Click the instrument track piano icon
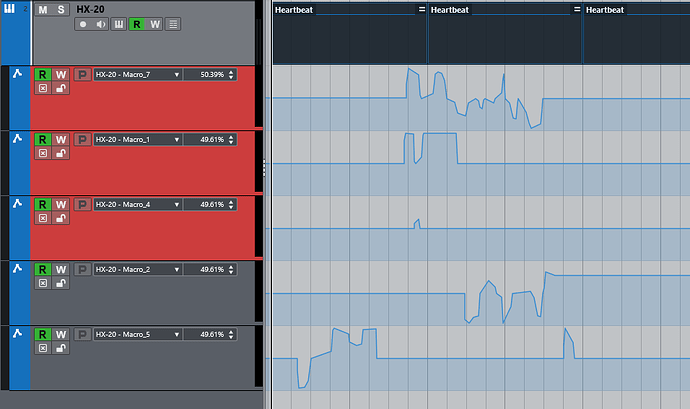Screen dimensions: 690x409 pos(9,8)
